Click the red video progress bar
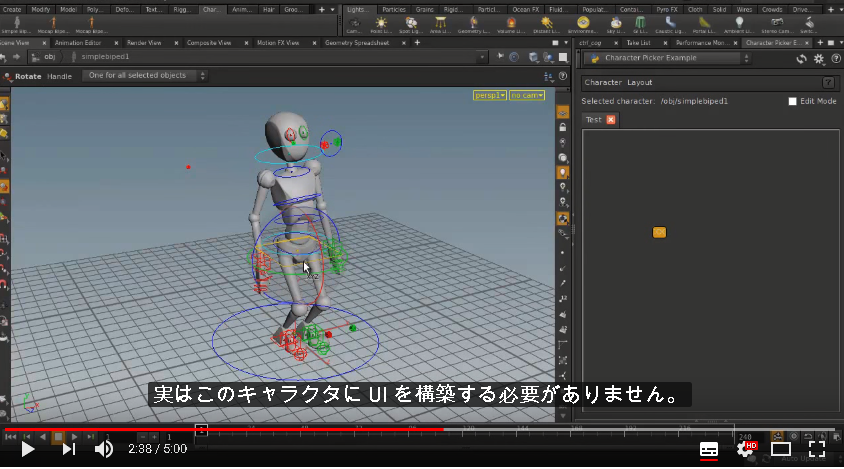844x469 pixels. [x=224, y=430]
